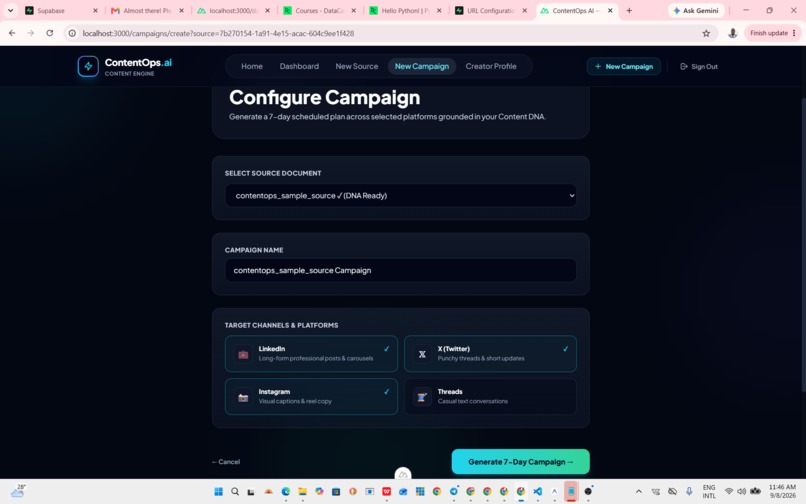The width and height of the screenshot is (806, 504).
Task: Open the Finish update menu
Action: point(773,33)
